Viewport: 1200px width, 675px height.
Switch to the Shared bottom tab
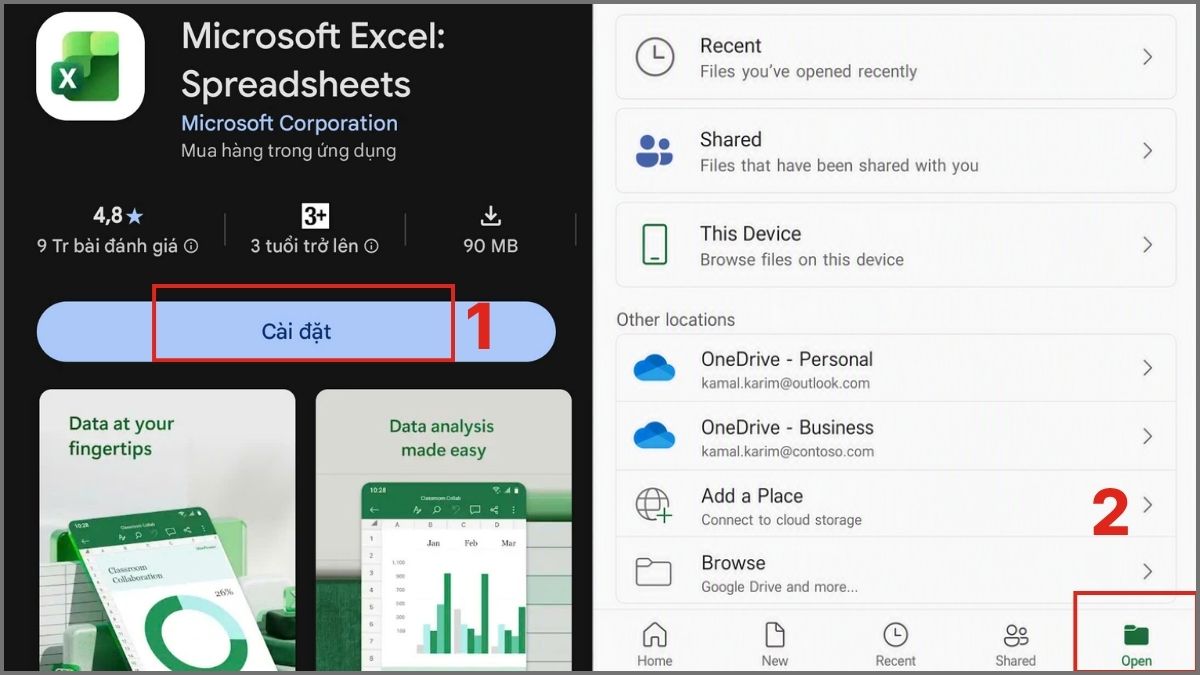coord(1016,645)
